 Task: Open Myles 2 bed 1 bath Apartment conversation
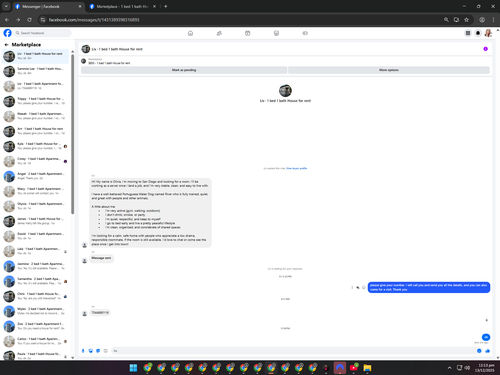[x=36, y=311]
